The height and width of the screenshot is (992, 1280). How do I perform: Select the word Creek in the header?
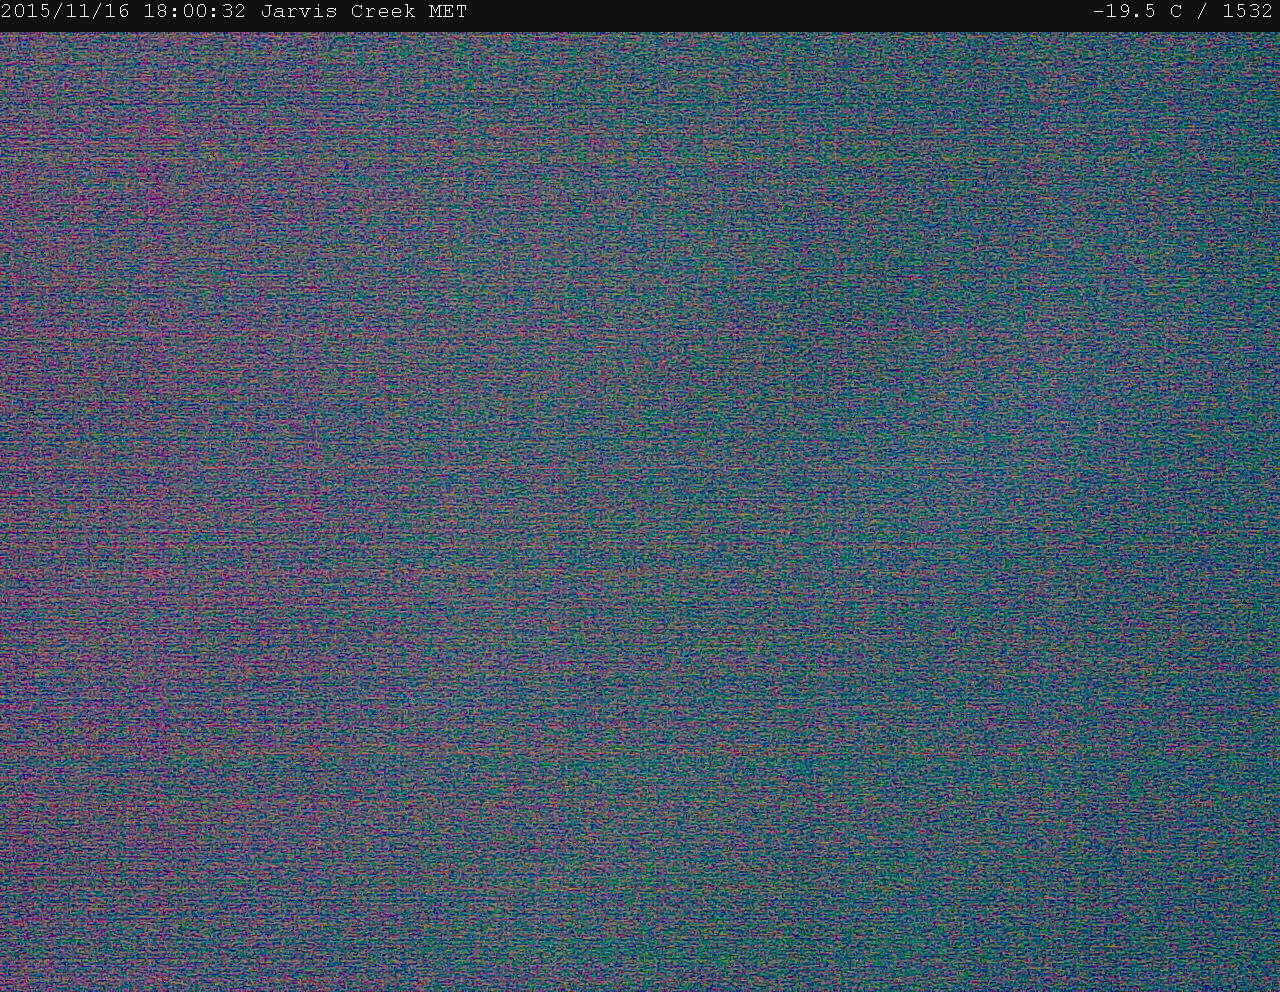383,12
